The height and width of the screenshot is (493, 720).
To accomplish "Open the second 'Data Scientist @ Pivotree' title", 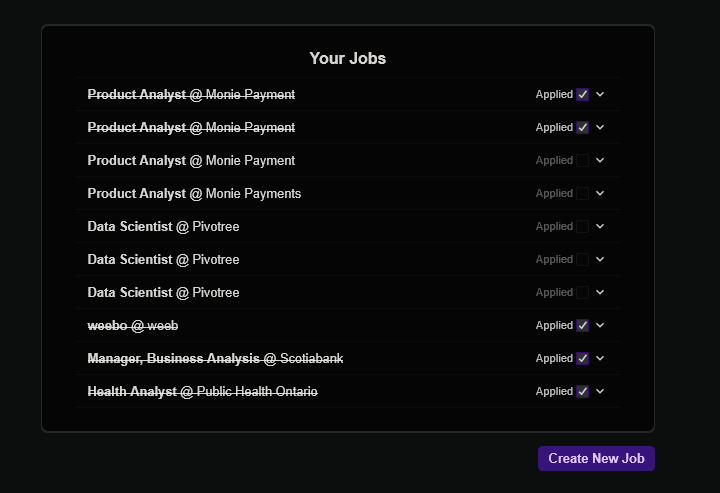I will (163, 260).
